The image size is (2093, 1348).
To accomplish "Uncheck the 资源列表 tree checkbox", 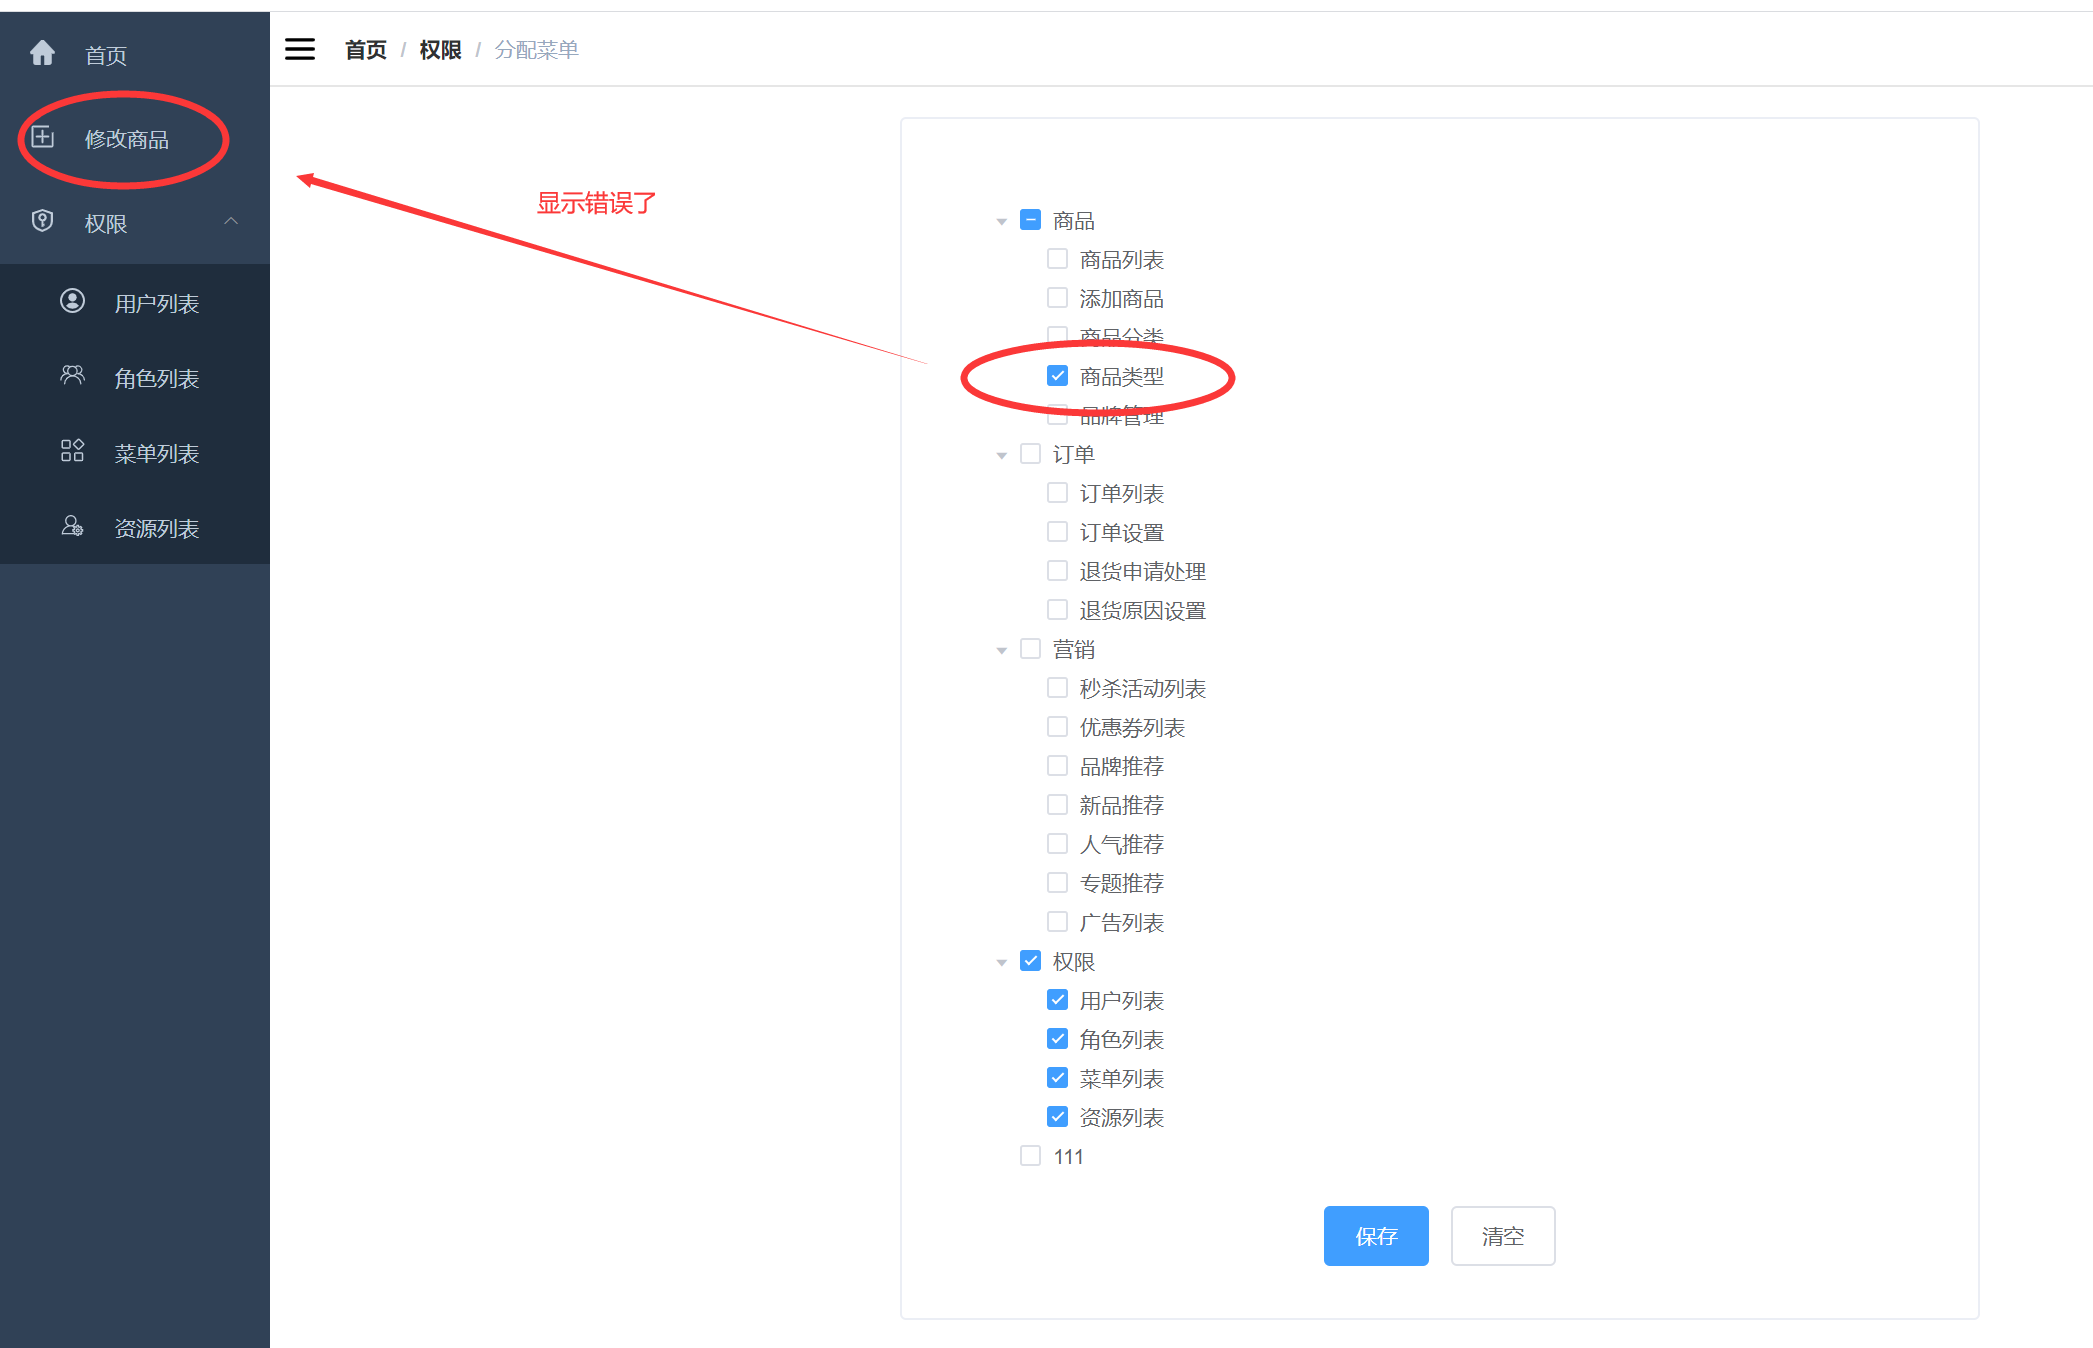I will click(x=1057, y=1117).
